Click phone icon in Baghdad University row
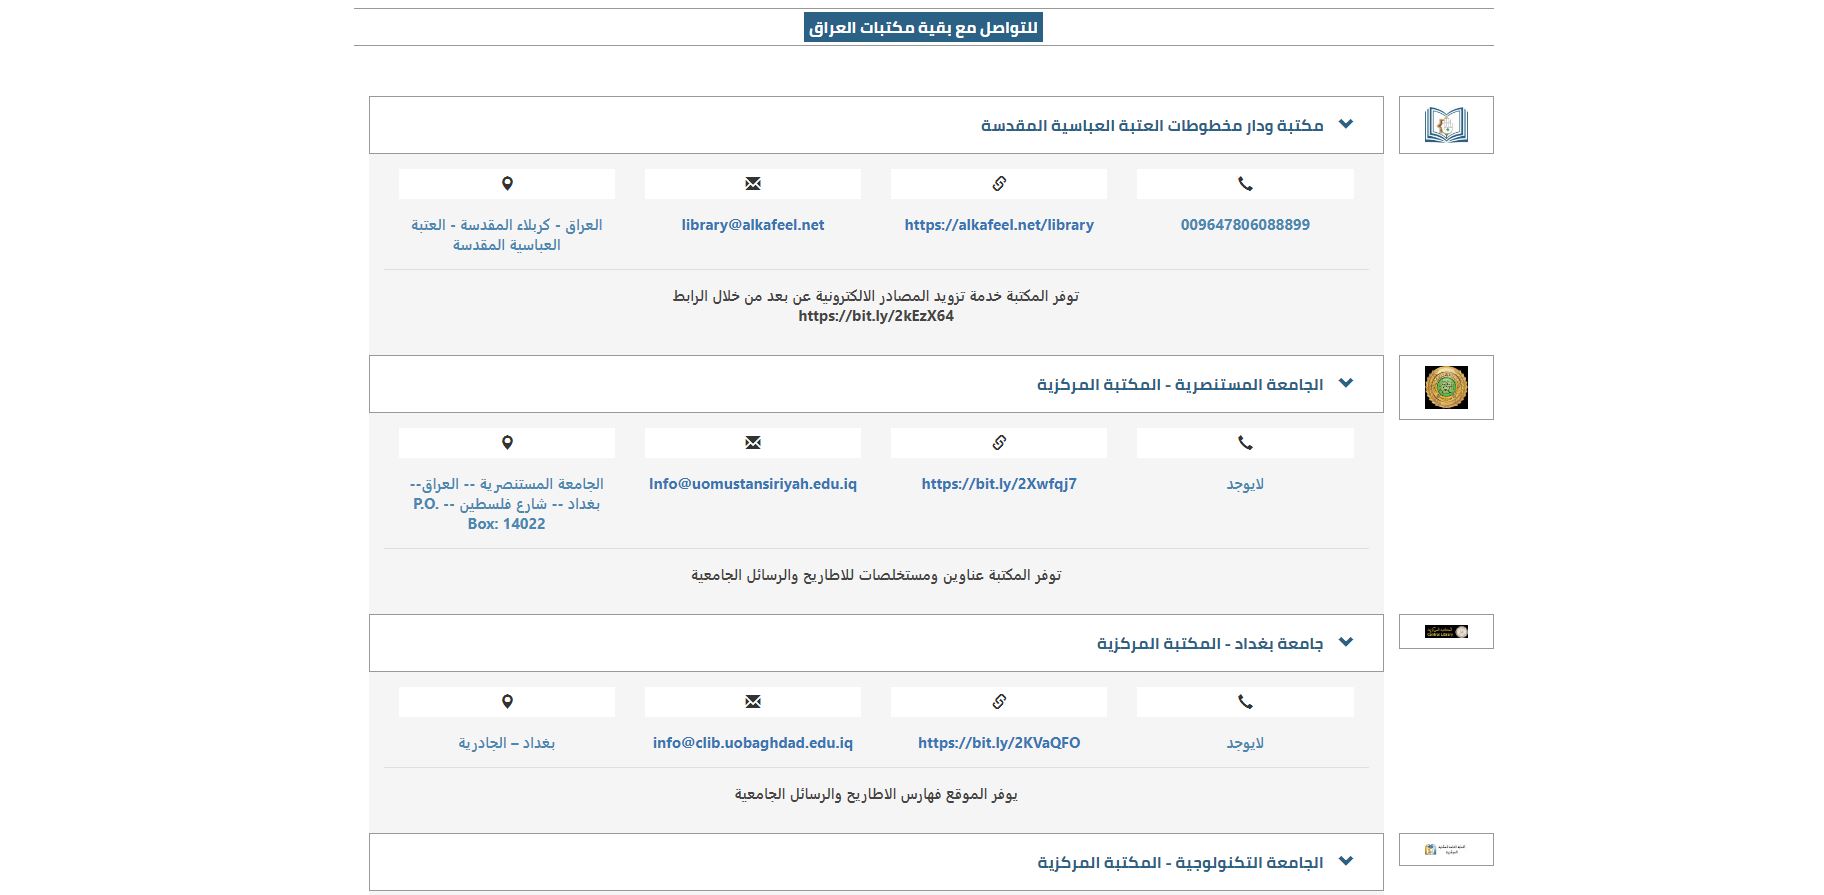1824x895 pixels. click(x=1245, y=701)
